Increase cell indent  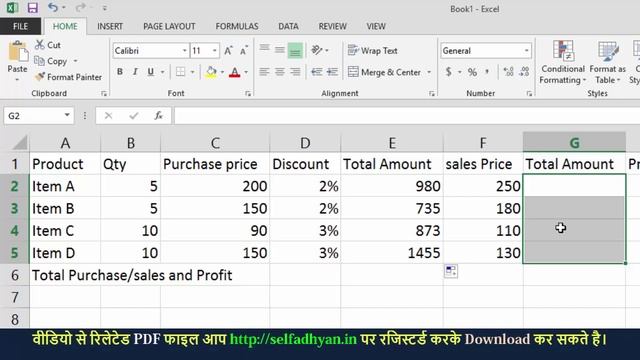pos(332,72)
